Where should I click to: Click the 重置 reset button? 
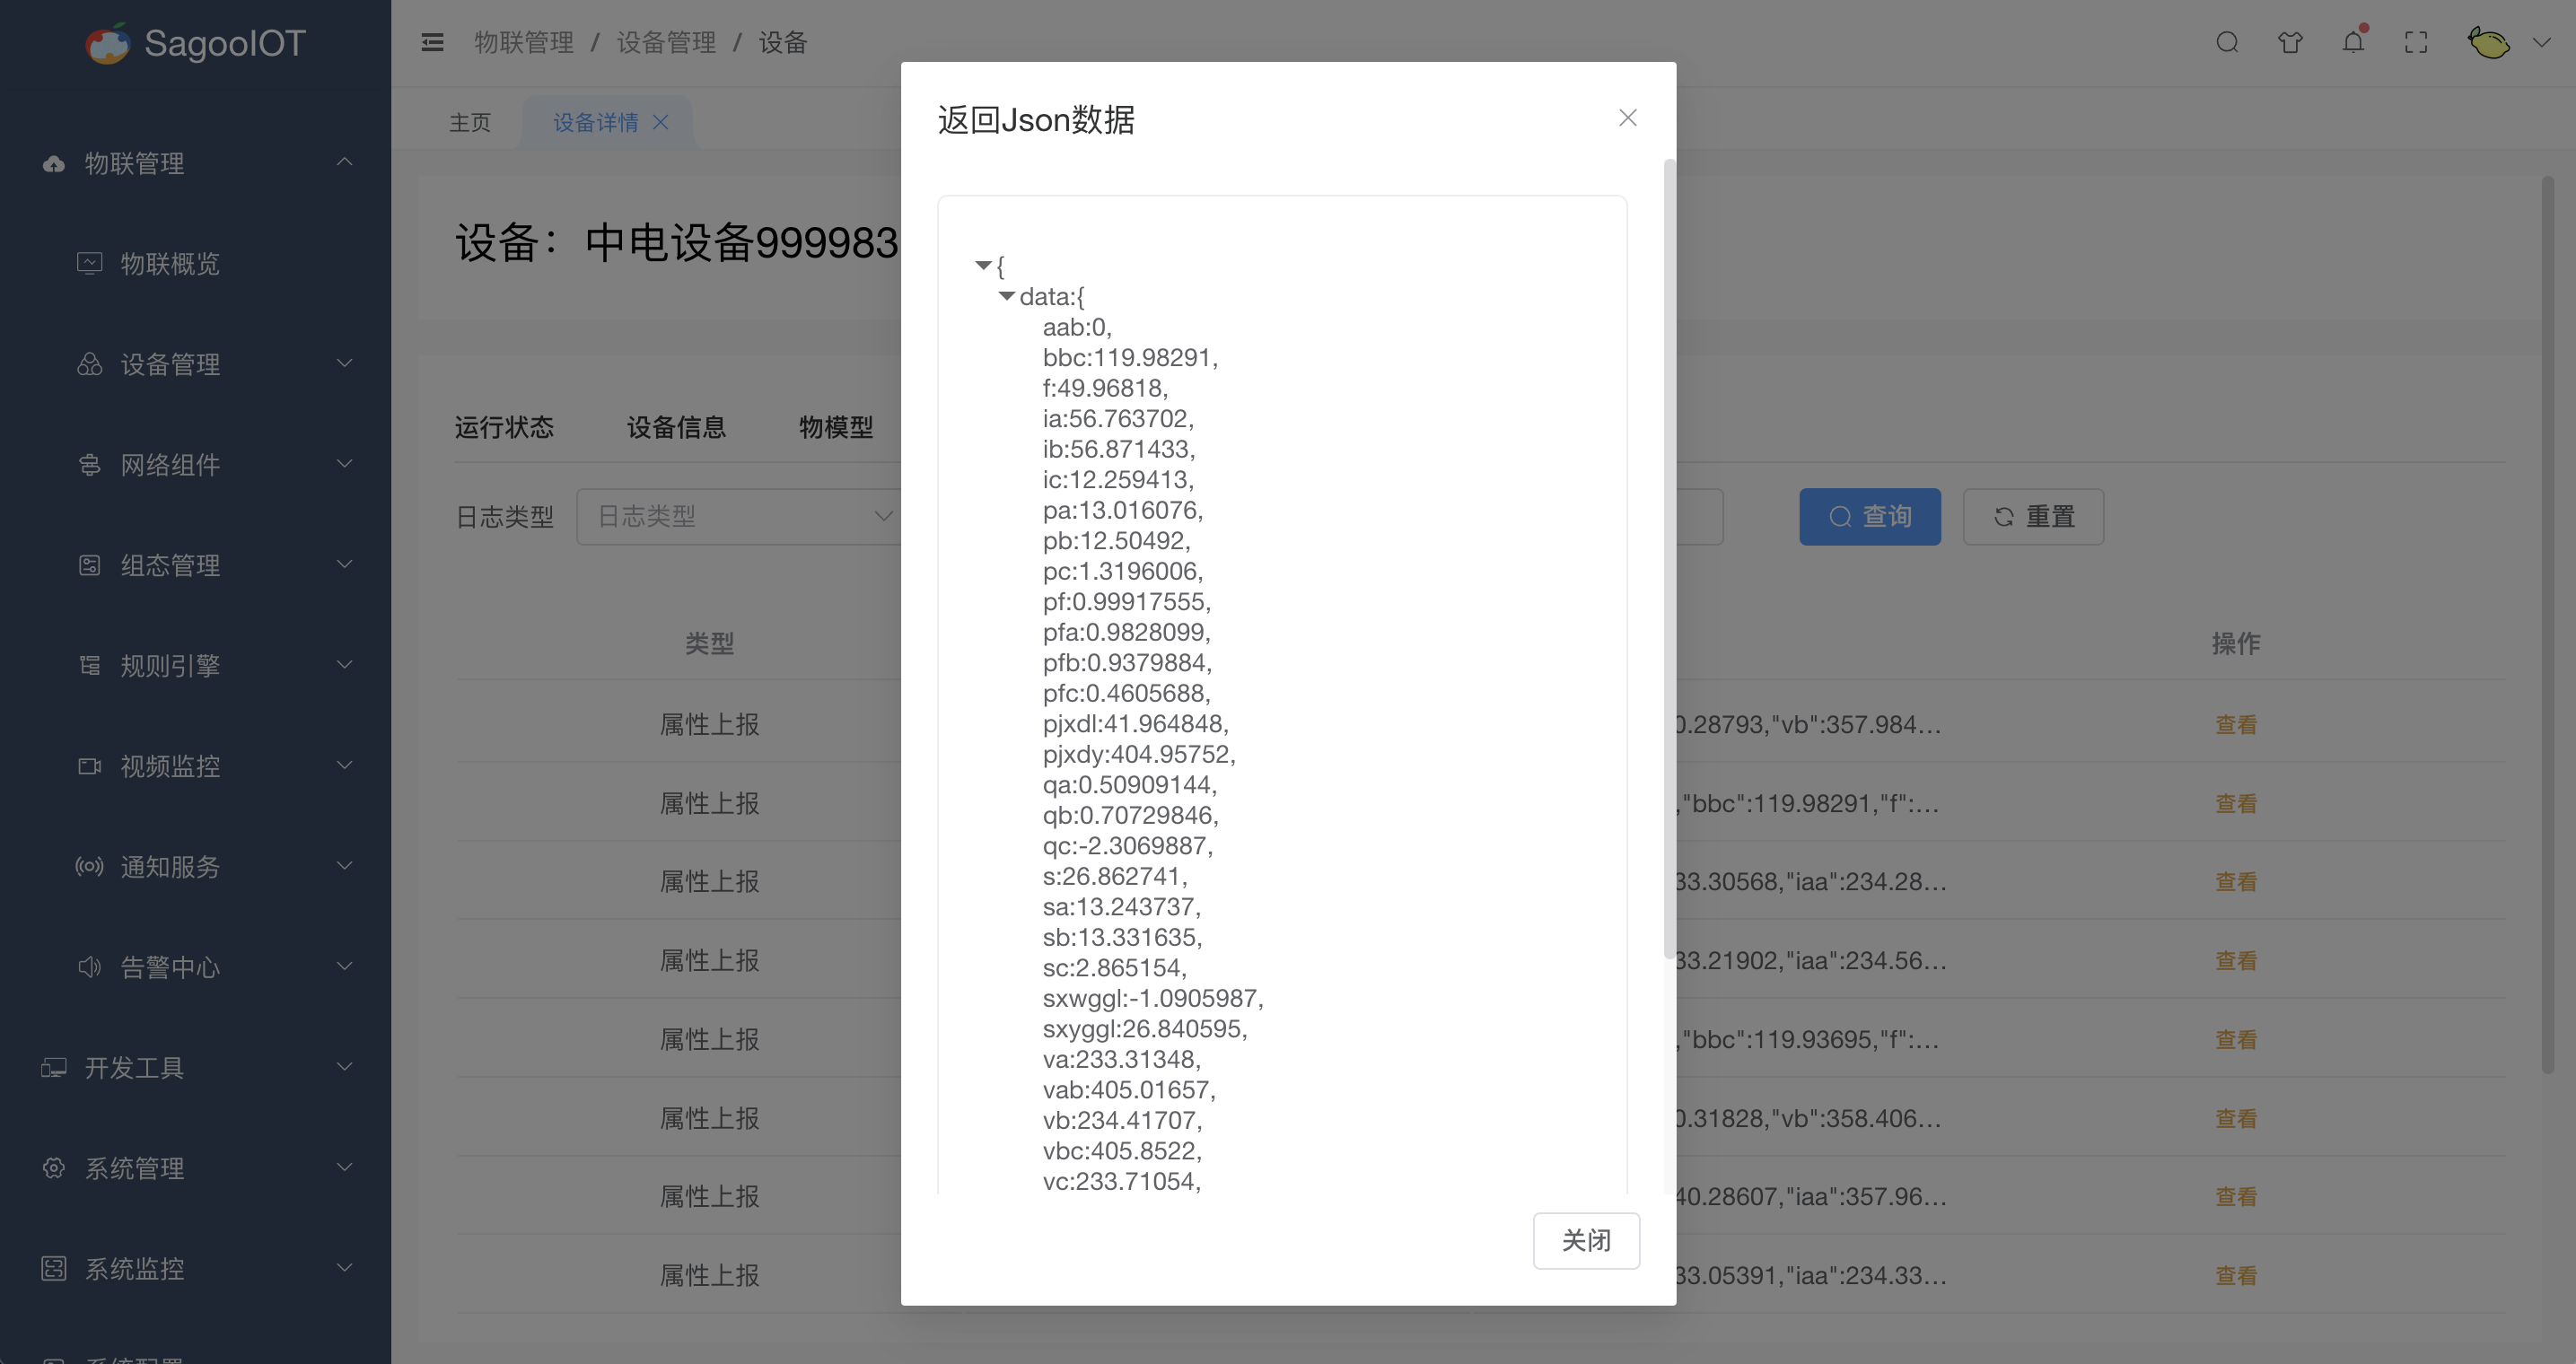2033,516
